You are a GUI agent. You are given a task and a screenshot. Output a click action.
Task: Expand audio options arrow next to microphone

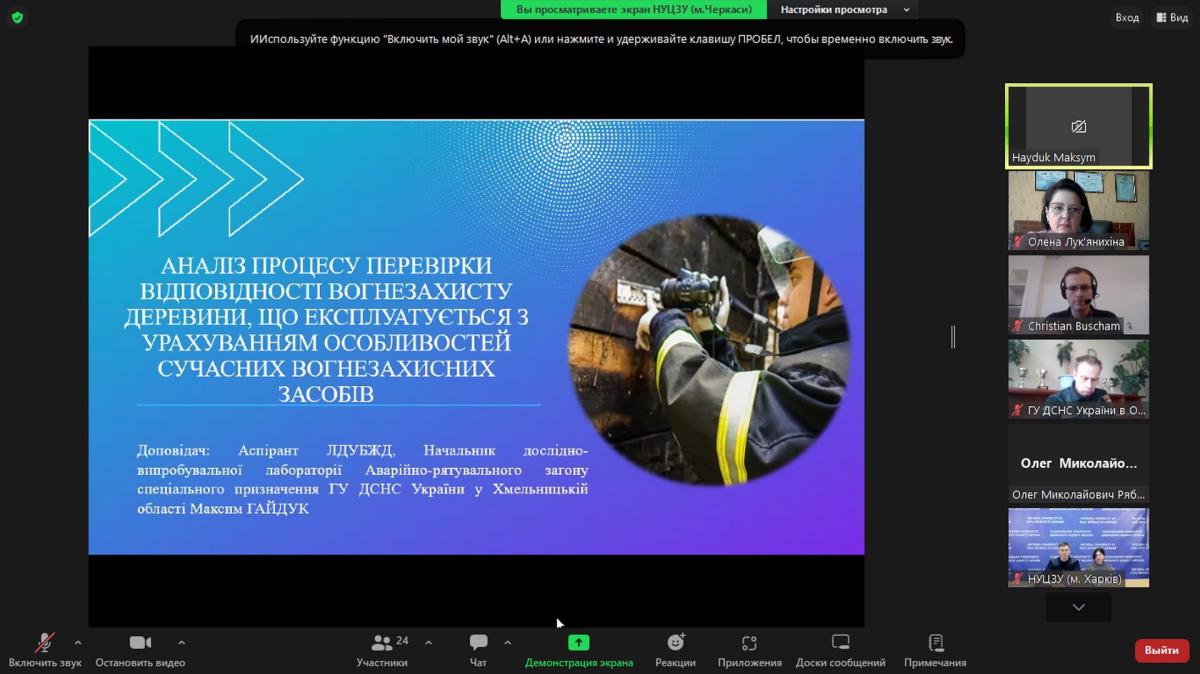click(78, 642)
